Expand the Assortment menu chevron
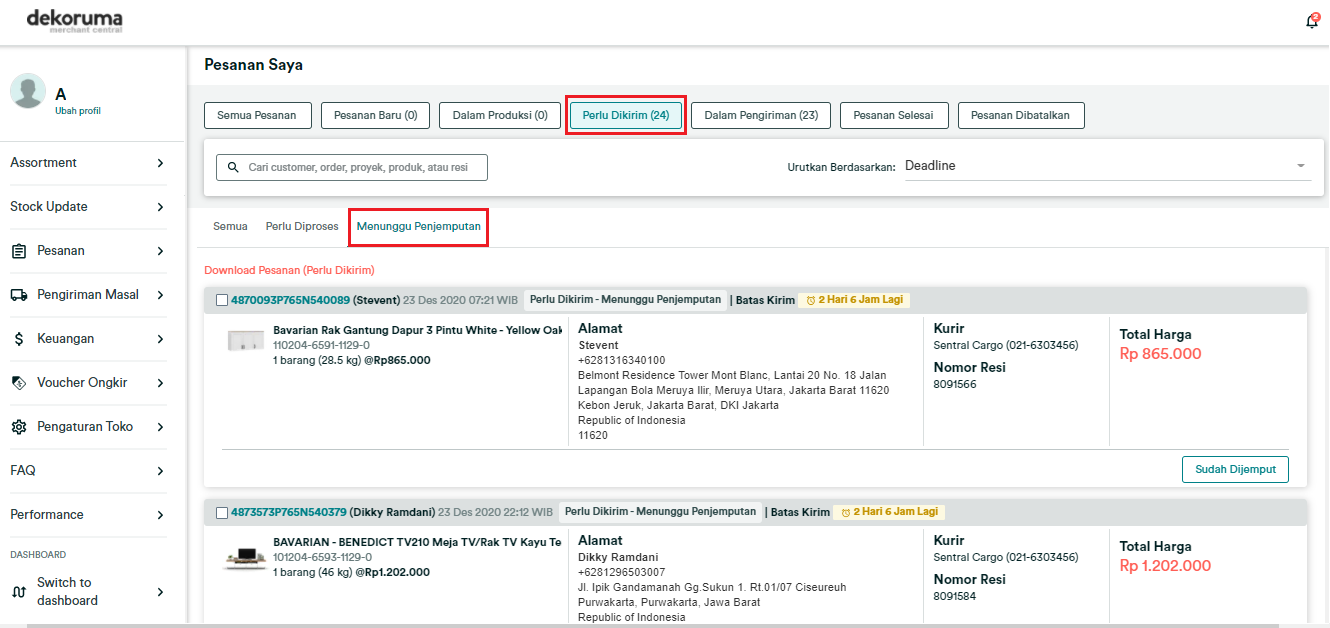This screenshot has width=1330, height=628. (160, 163)
